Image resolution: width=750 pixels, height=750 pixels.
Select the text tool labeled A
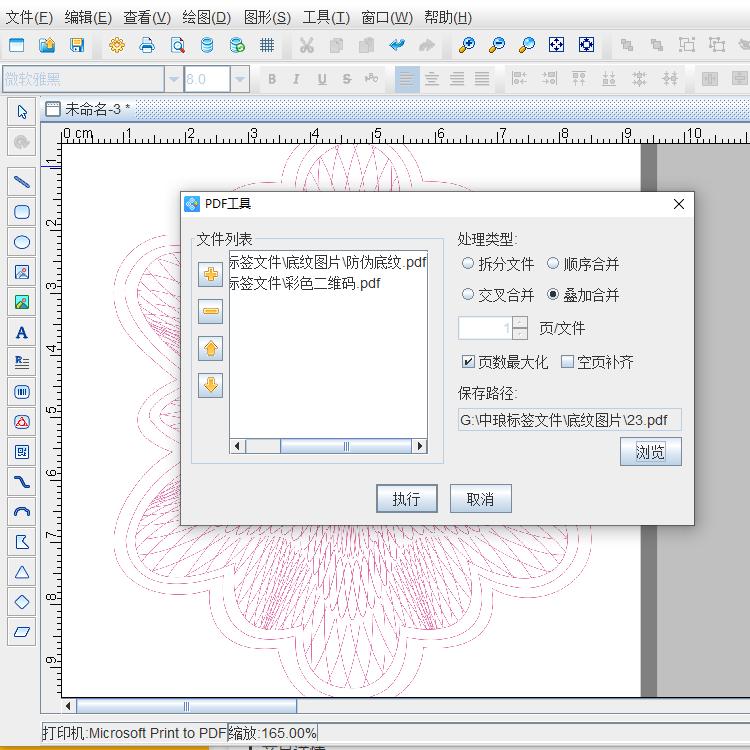(x=21, y=332)
